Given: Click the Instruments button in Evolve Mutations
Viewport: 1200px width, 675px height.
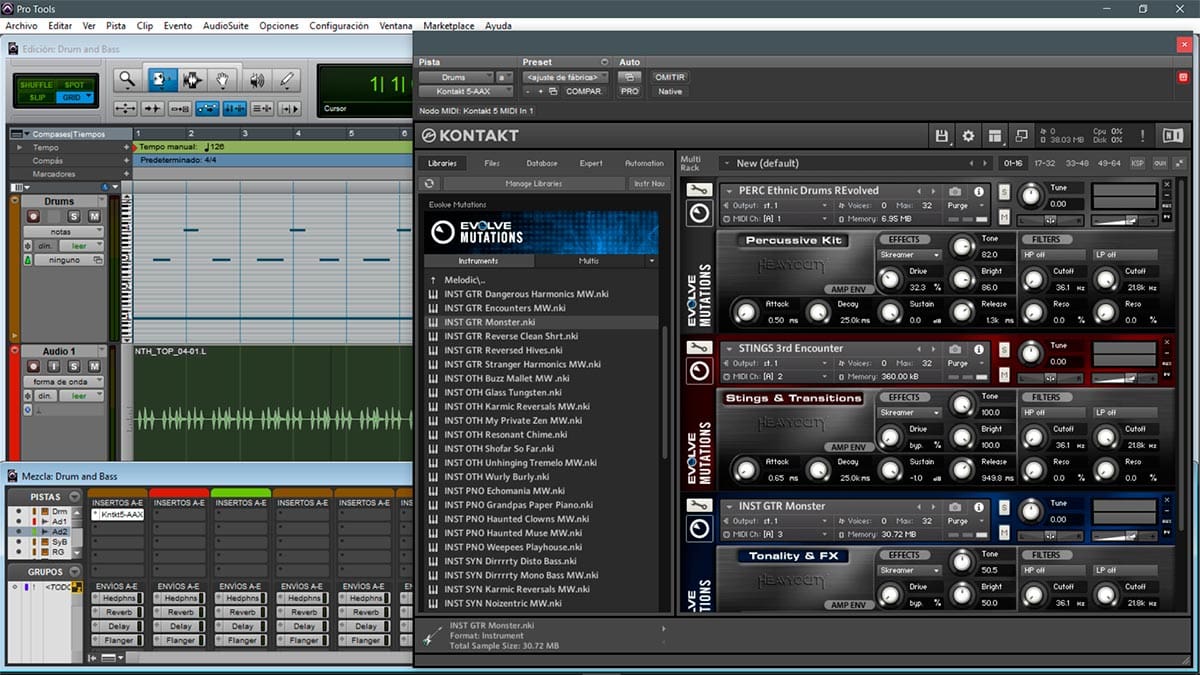Looking at the screenshot, I should coord(478,261).
